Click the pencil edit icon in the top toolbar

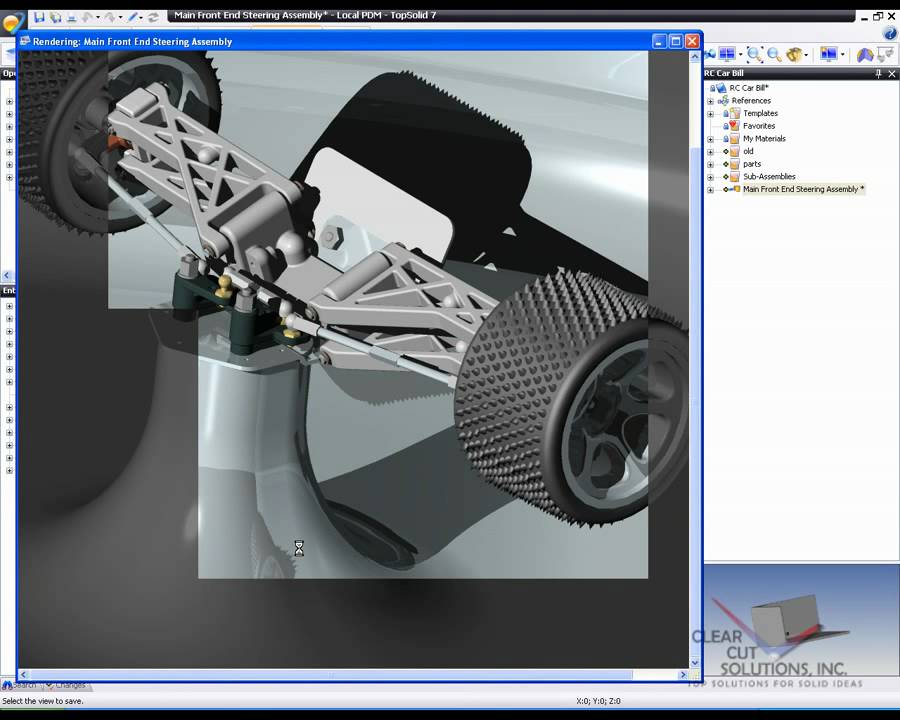pyautogui.click(x=133, y=17)
